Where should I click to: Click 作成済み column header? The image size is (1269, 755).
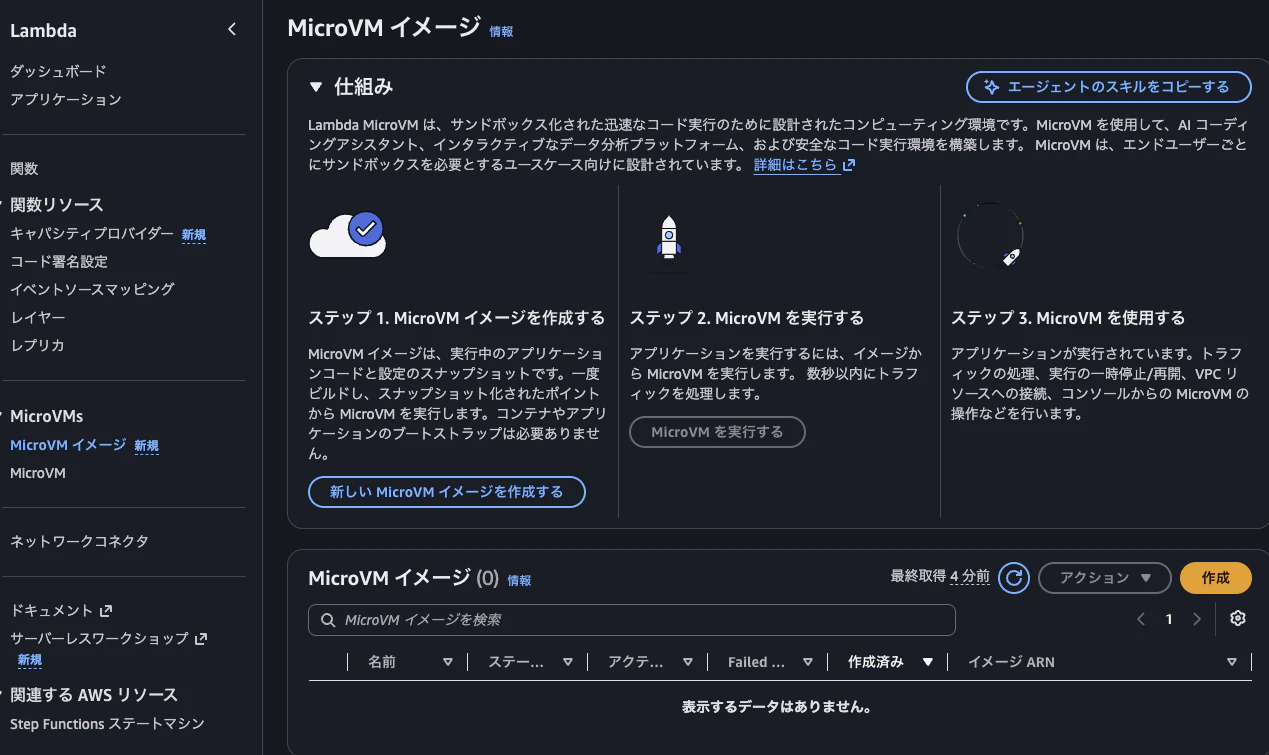[876, 662]
